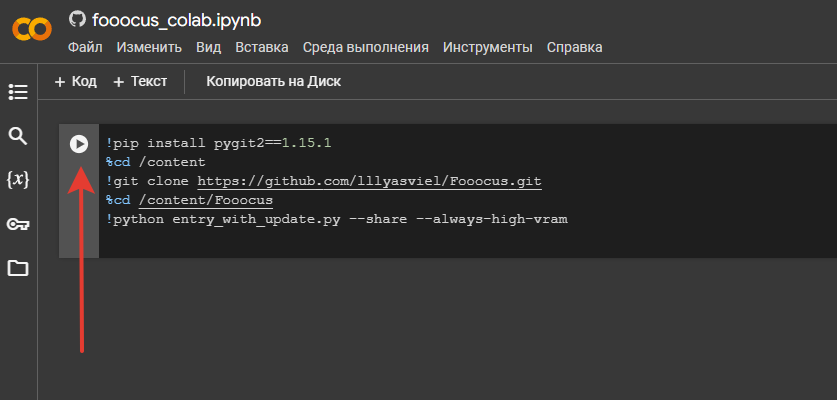Image resolution: width=837 pixels, height=400 pixels.
Task: Run the code cell with play button
Action: point(79,144)
